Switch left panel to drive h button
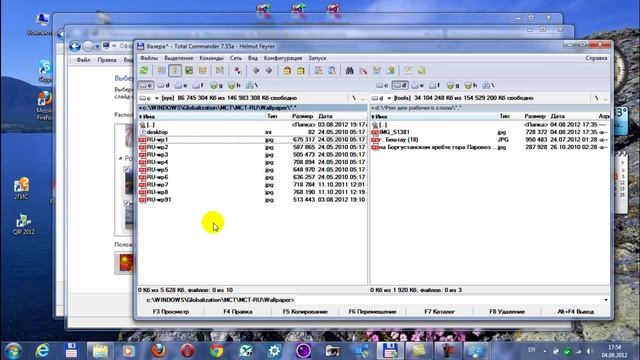The image size is (640, 360). point(234,85)
